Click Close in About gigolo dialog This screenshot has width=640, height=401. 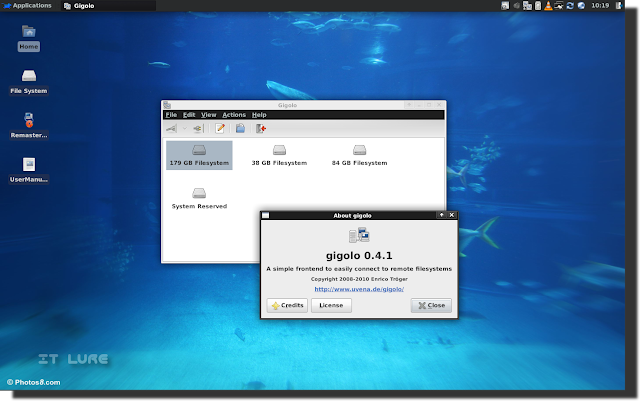431,305
